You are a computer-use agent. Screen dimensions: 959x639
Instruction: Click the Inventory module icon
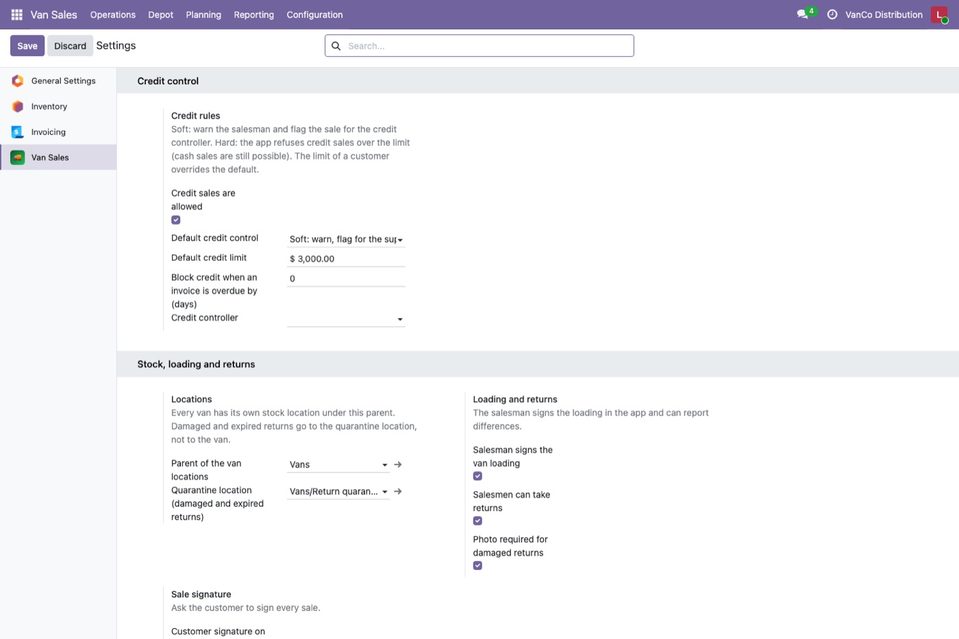18,106
